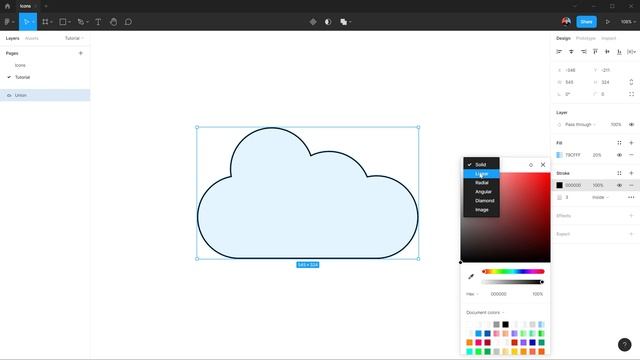
Task: Remove the 000000 stroke
Action: [631, 185]
